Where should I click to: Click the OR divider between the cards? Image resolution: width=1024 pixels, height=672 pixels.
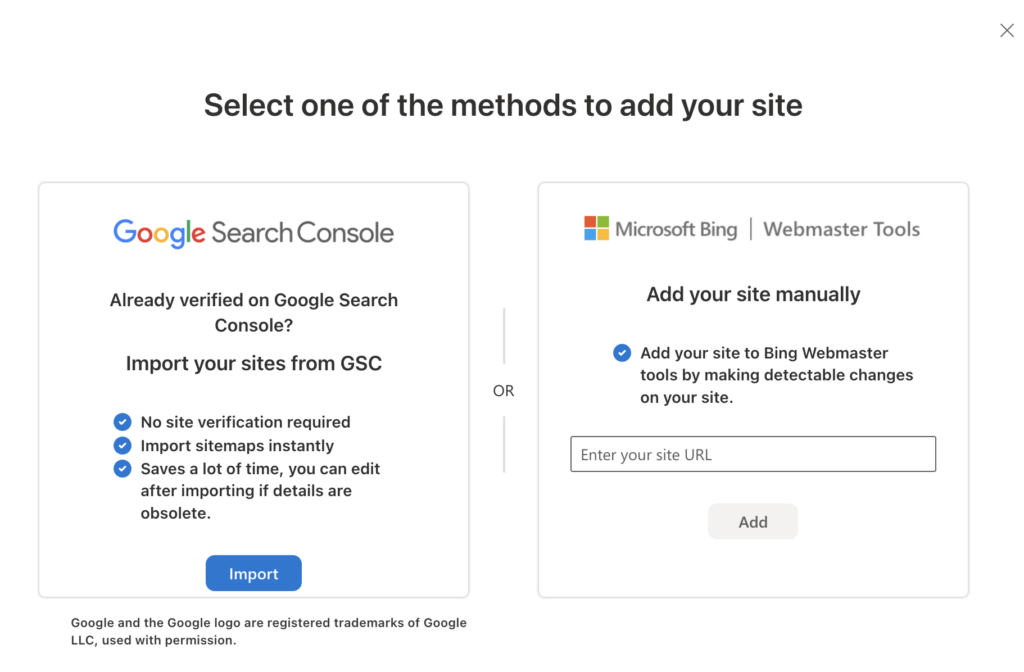point(503,391)
